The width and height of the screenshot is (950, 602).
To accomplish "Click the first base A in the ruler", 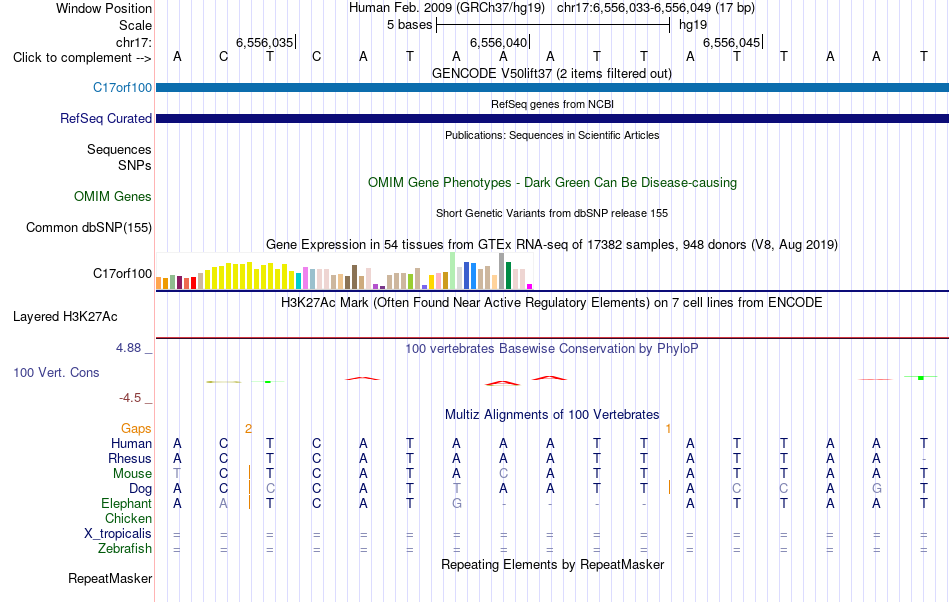I will (x=177, y=56).
